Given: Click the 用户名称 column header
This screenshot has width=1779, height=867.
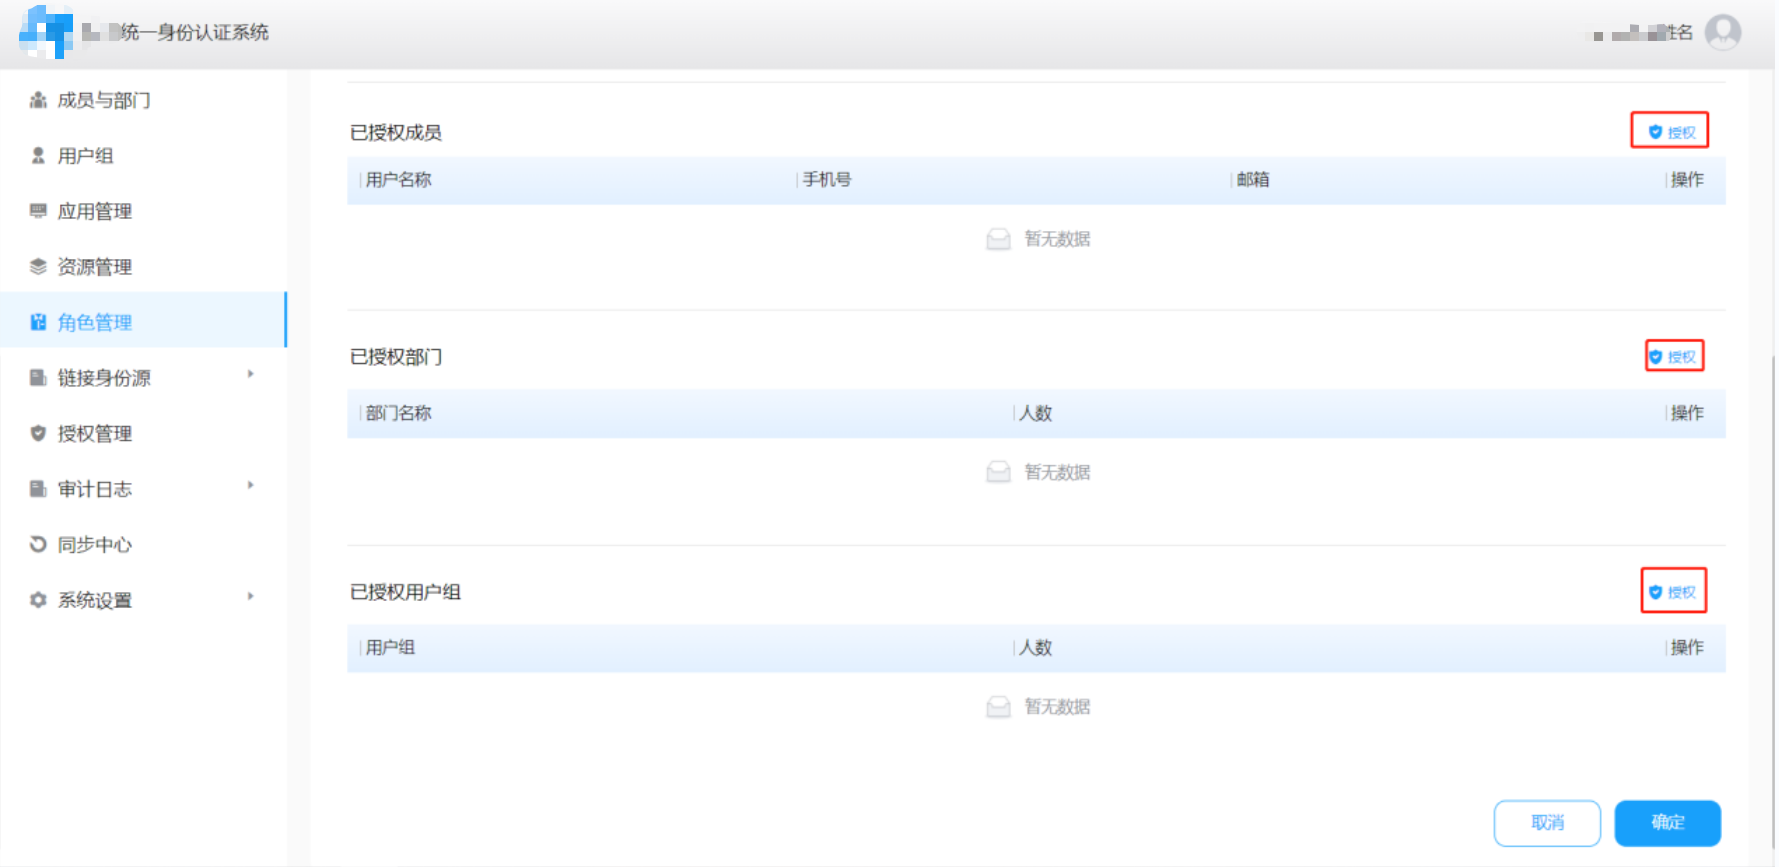Looking at the screenshot, I should point(398,180).
